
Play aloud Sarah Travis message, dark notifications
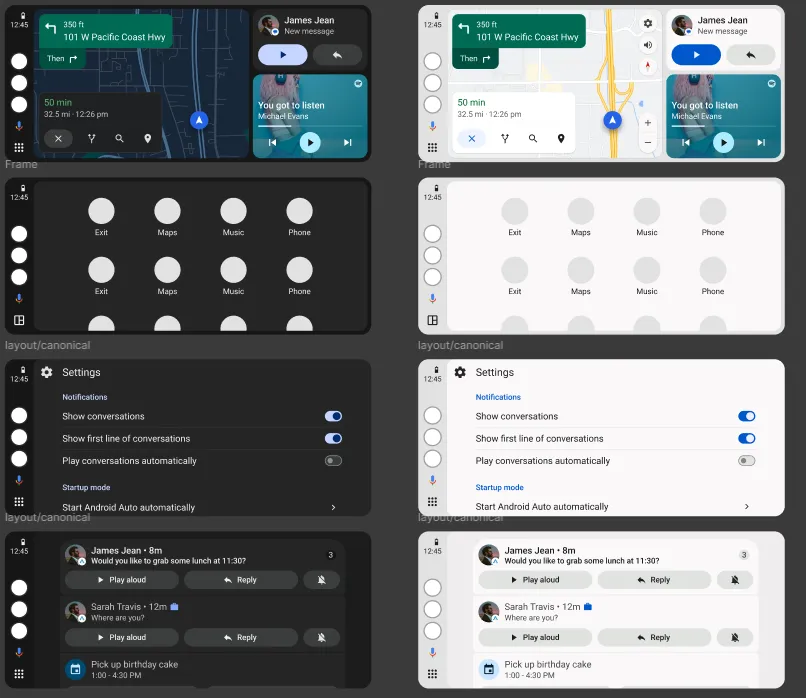[x=122, y=637]
